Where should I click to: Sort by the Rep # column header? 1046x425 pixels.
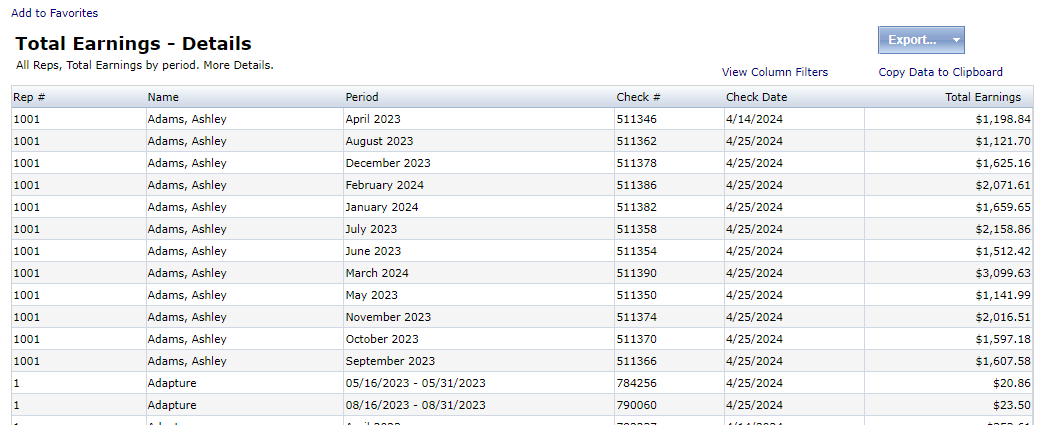pyautogui.click(x=29, y=97)
